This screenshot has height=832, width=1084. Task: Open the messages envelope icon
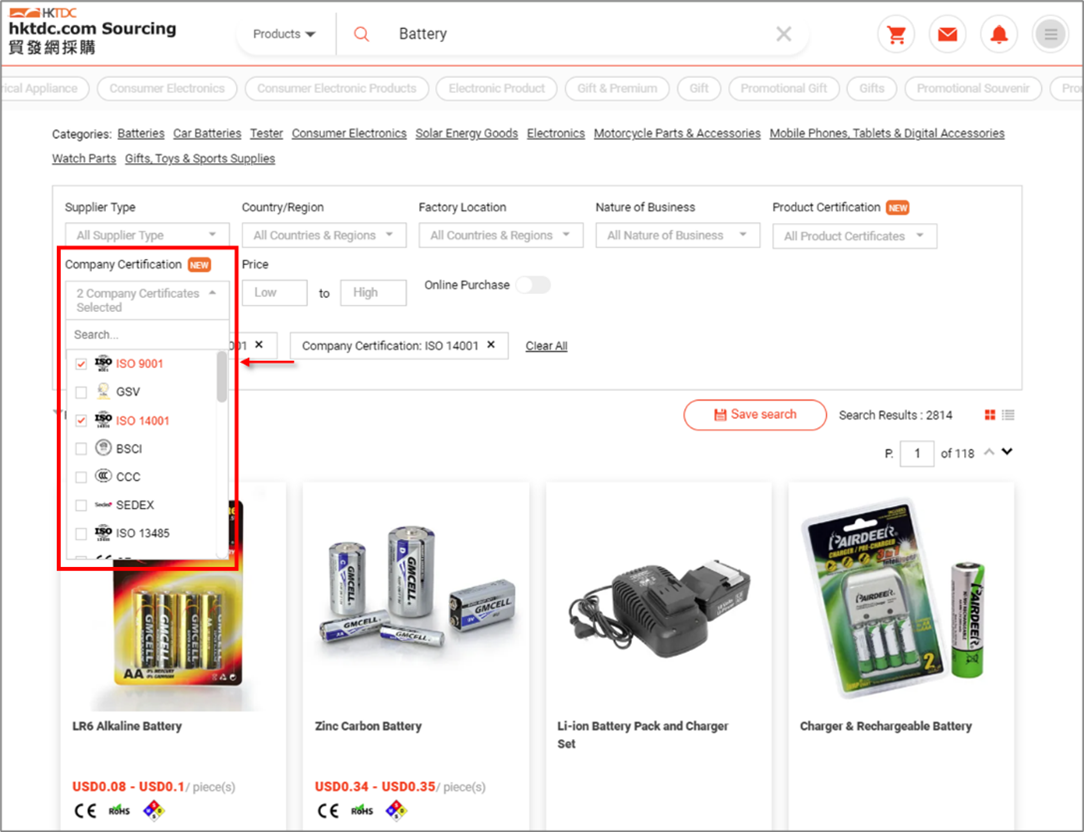point(947,35)
